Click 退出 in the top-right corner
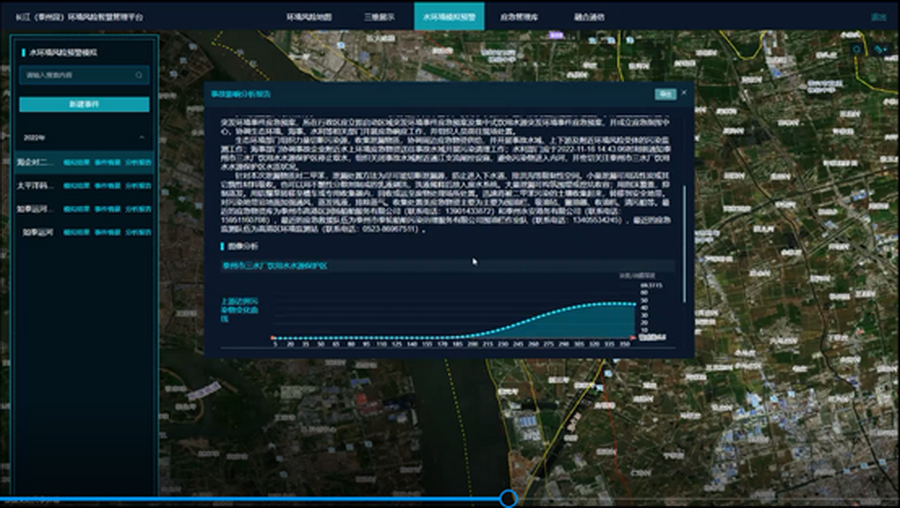 (x=878, y=17)
